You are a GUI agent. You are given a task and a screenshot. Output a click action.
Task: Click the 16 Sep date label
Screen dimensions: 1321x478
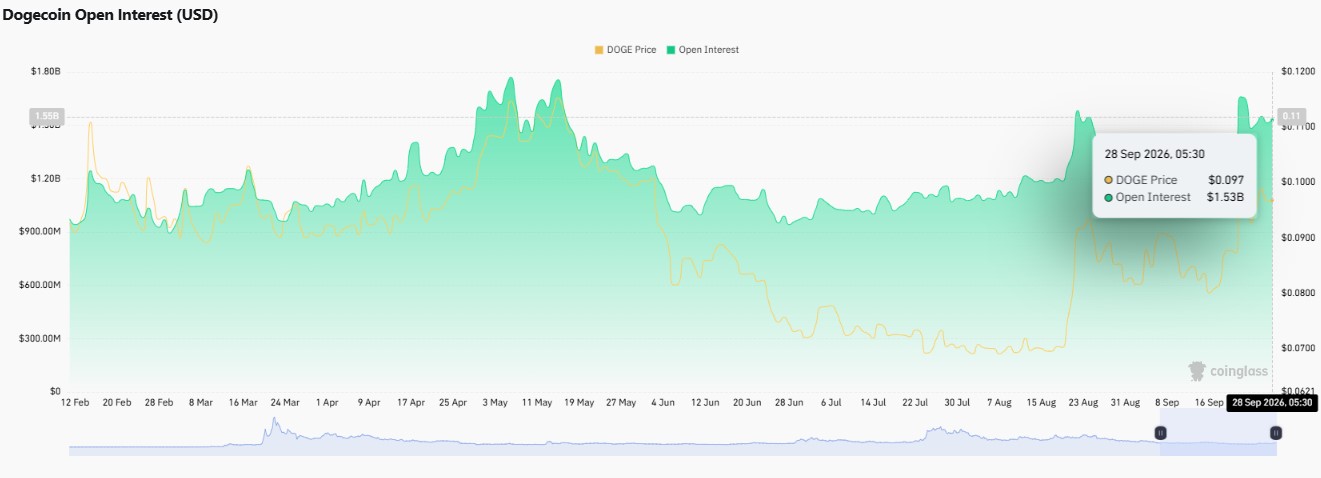(1210, 402)
